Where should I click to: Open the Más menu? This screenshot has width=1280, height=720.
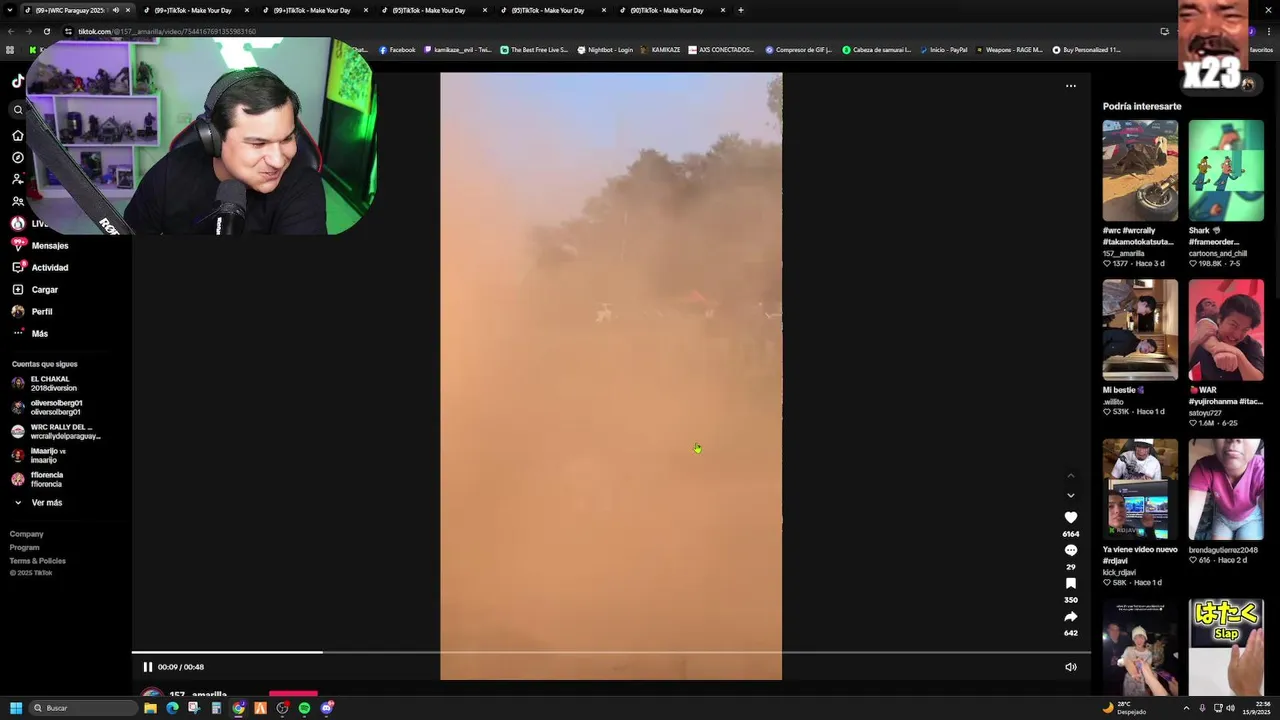(30, 334)
